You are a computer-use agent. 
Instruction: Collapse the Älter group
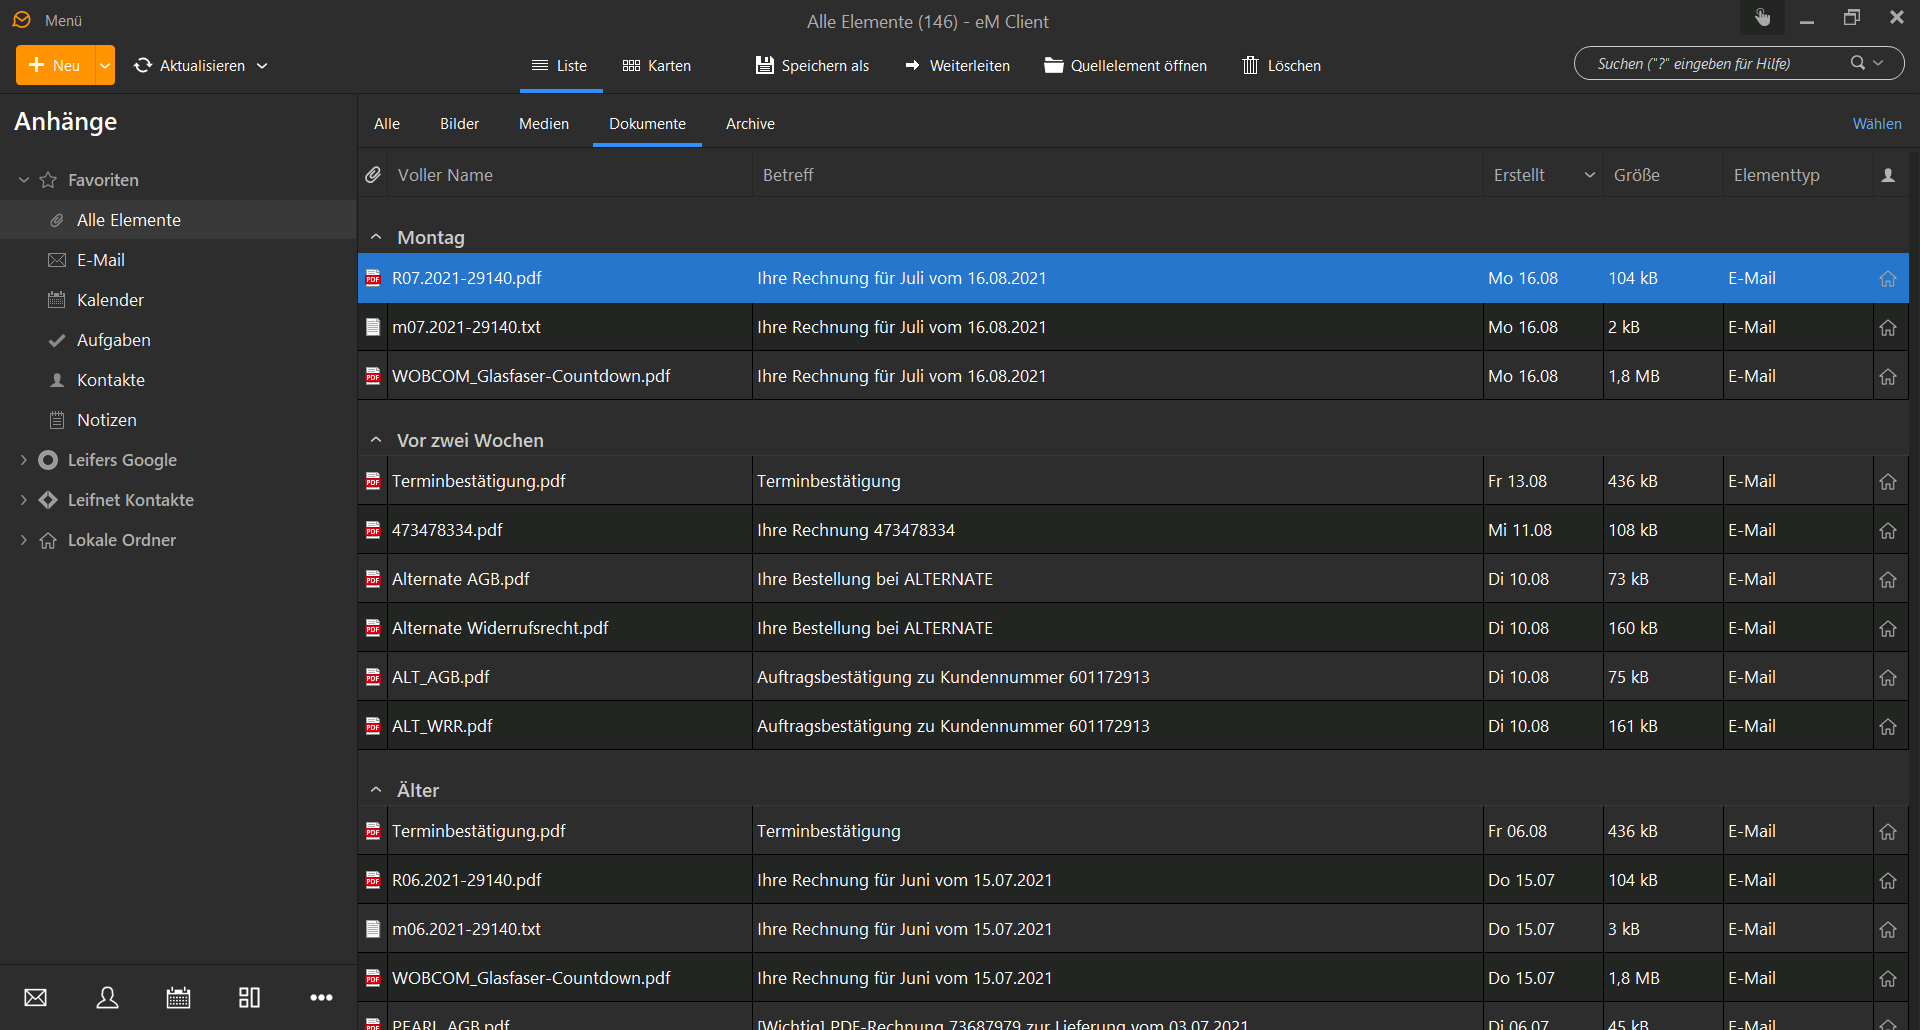coord(376,790)
